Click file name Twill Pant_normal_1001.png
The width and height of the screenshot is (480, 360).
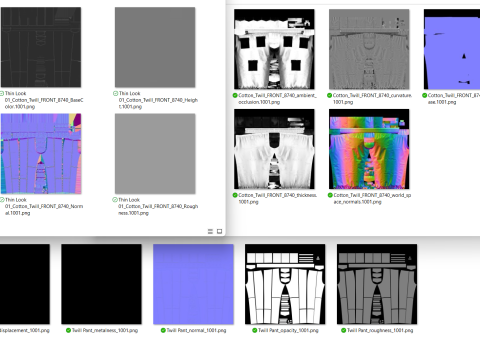click(196, 330)
